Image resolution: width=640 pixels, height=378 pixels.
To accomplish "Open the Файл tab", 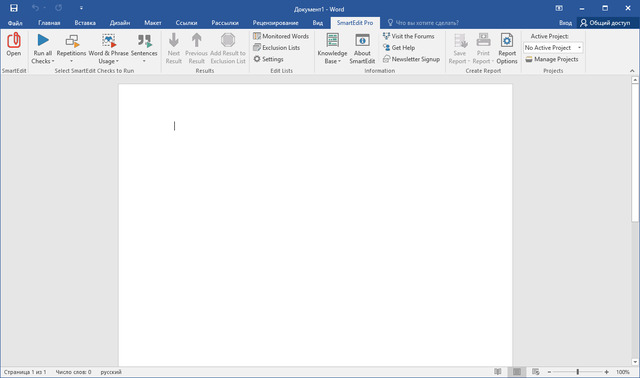I will (15, 23).
